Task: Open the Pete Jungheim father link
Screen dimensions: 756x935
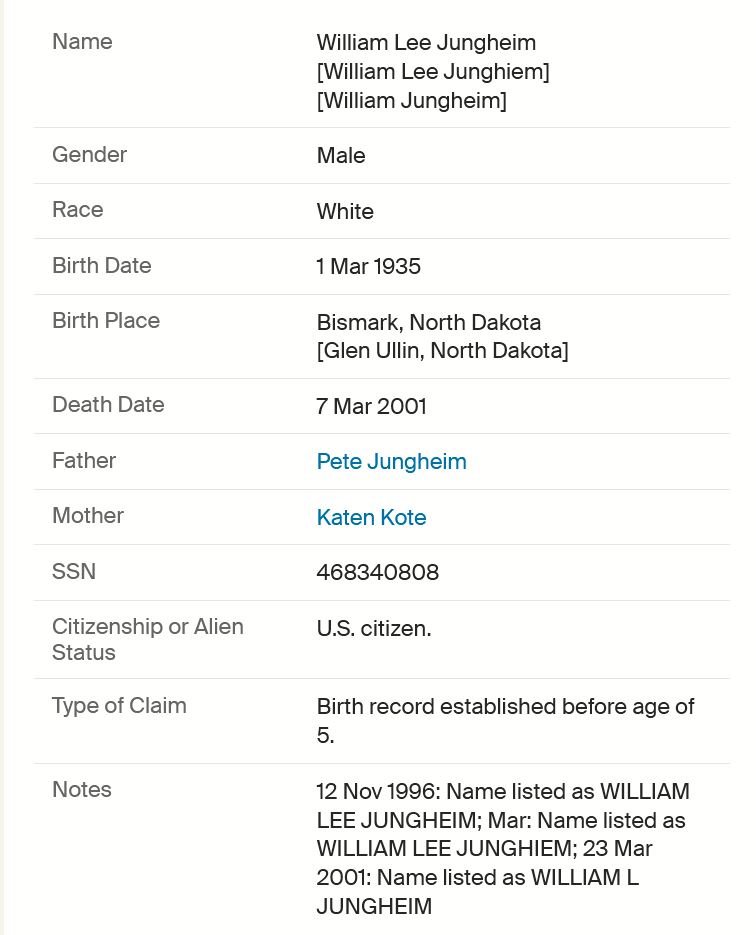Action: click(391, 462)
